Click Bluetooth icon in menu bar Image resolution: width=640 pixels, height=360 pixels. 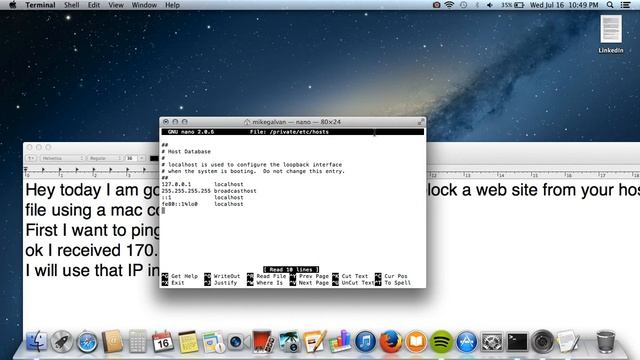click(x=477, y=5)
